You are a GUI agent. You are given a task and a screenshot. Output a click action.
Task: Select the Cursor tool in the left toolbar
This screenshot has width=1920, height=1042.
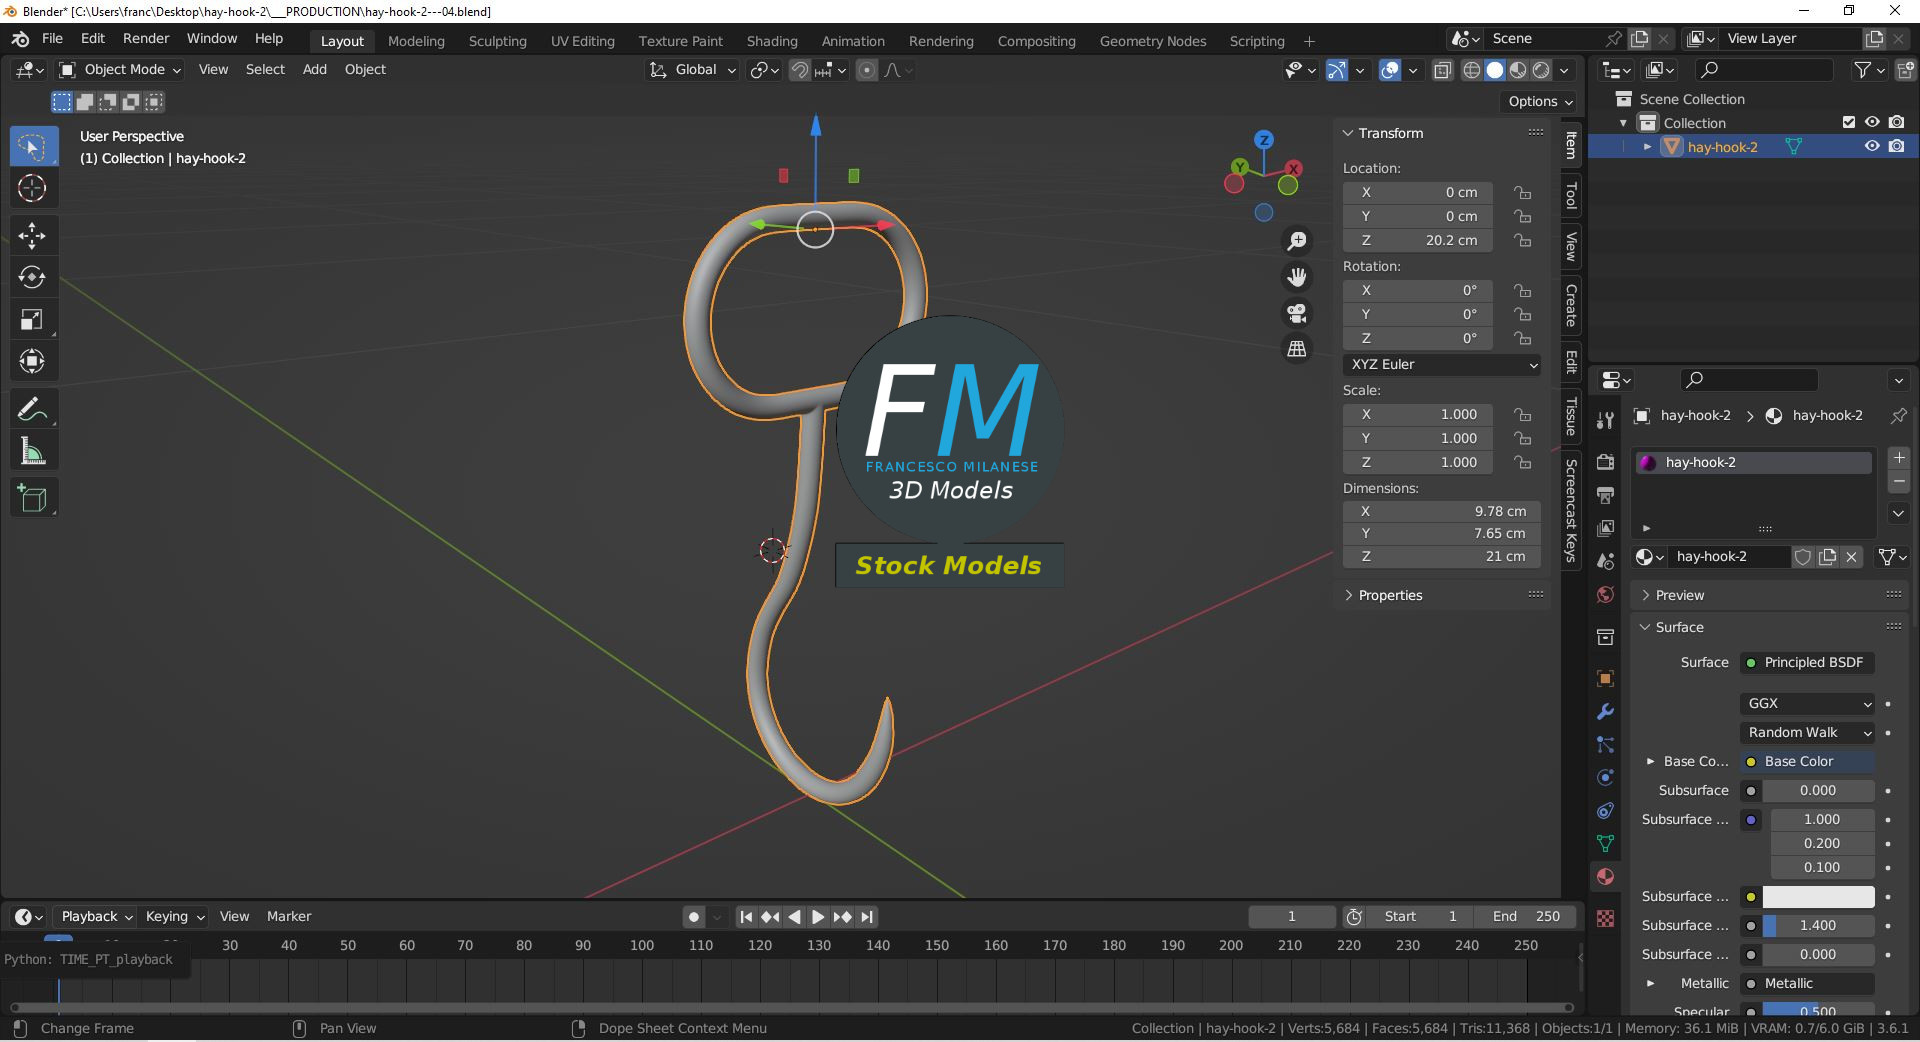[x=32, y=188]
